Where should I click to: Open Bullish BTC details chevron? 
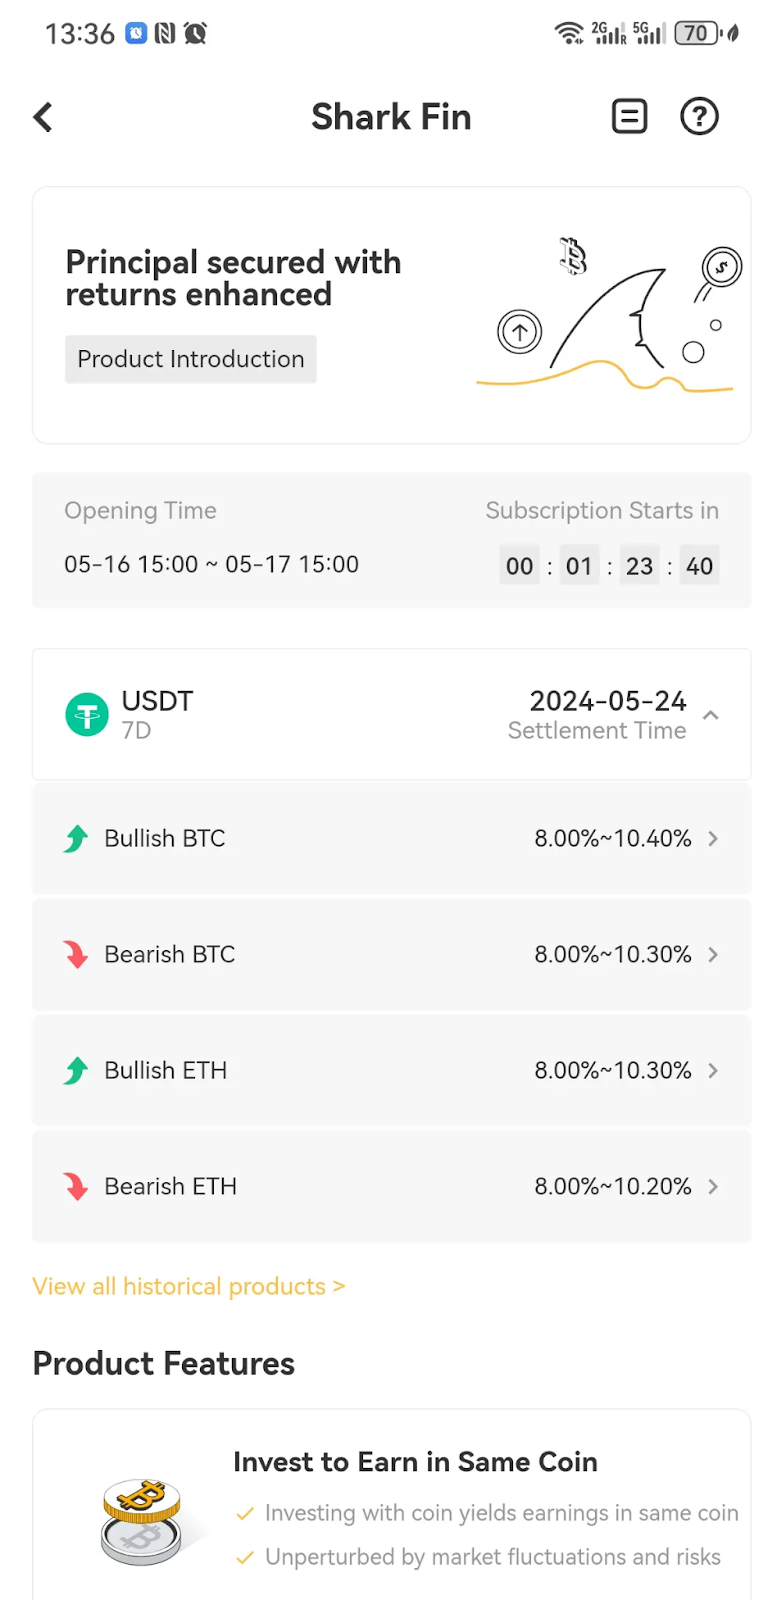pos(713,839)
